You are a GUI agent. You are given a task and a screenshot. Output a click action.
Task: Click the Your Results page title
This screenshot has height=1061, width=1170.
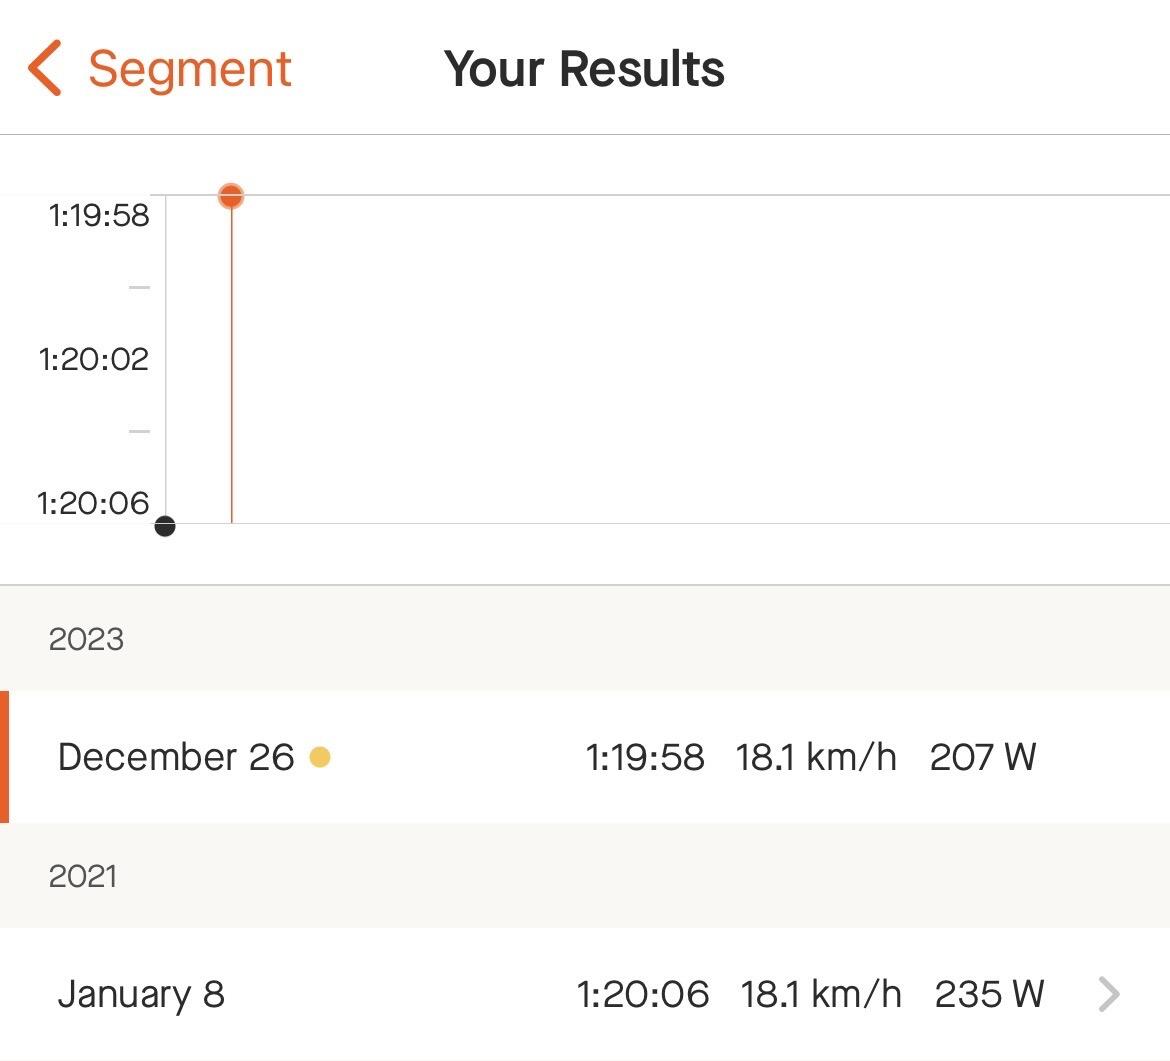click(x=584, y=69)
